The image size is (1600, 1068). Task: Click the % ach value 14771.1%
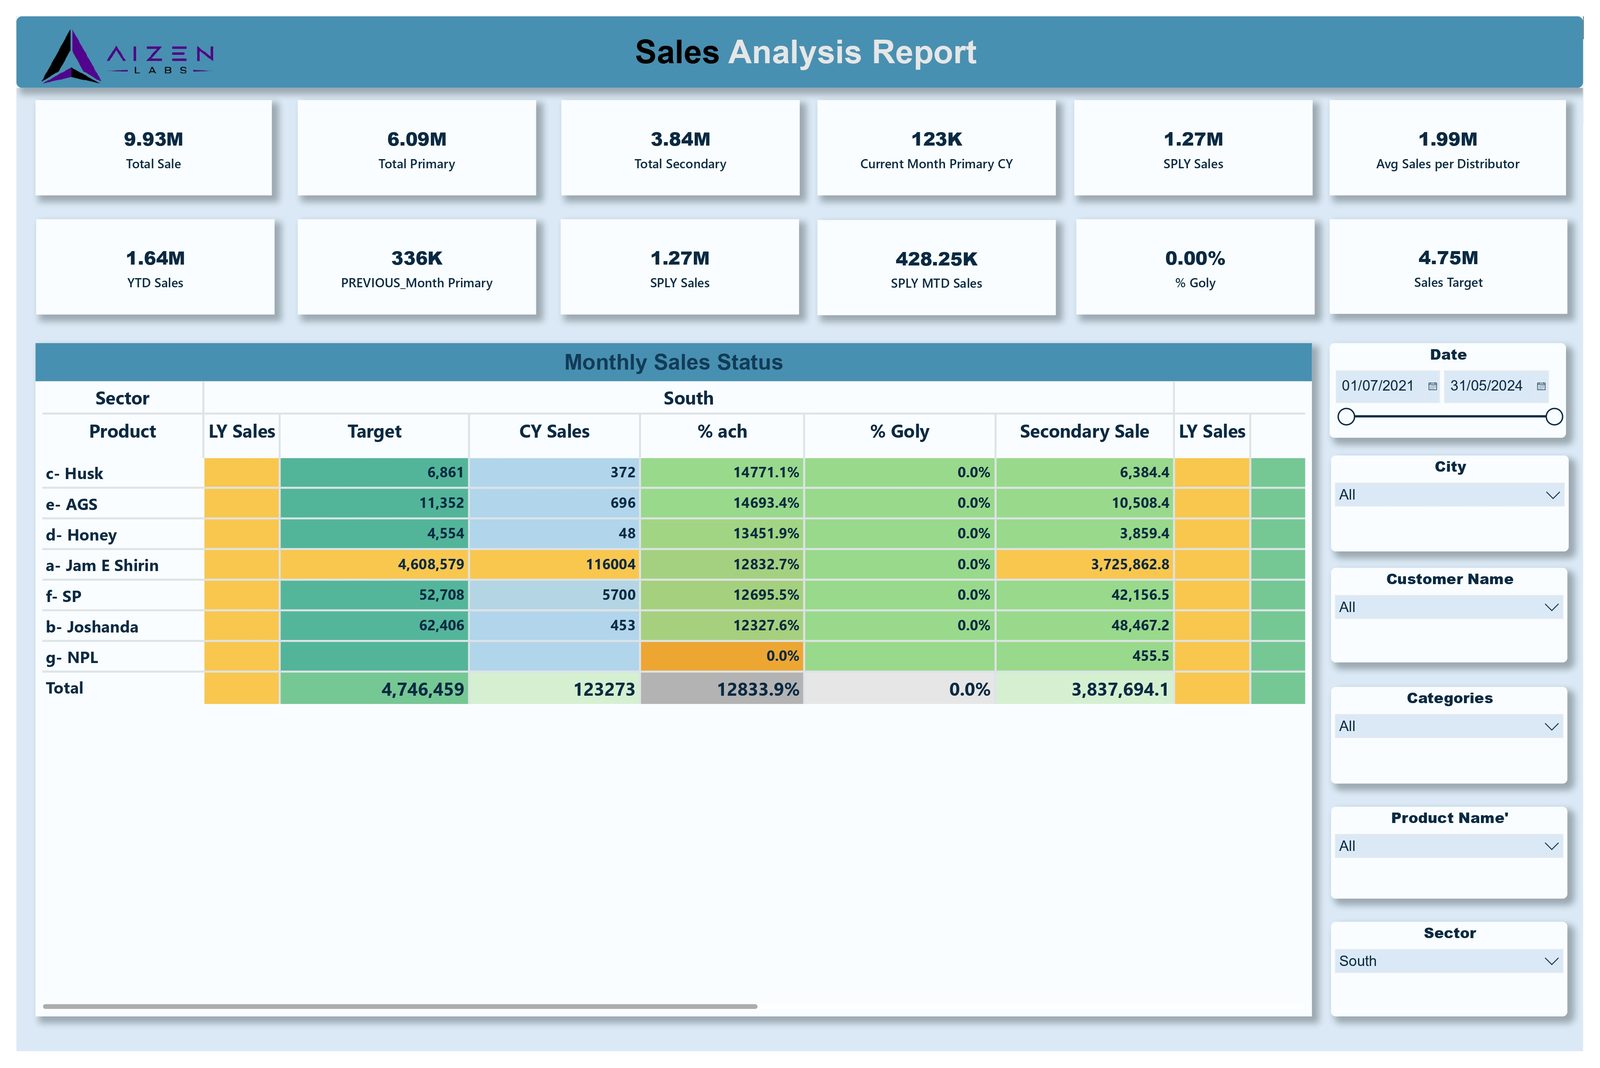[722, 472]
